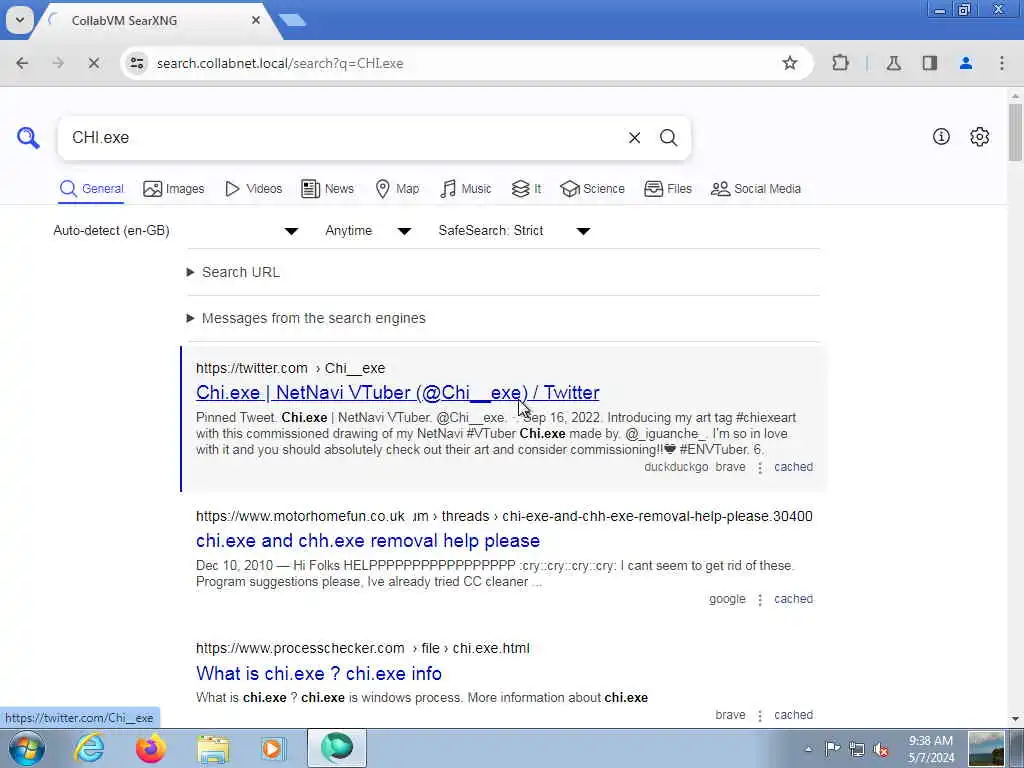Stop page loading with X button
Screen dimensions: 1024x768
tap(94, 63)
